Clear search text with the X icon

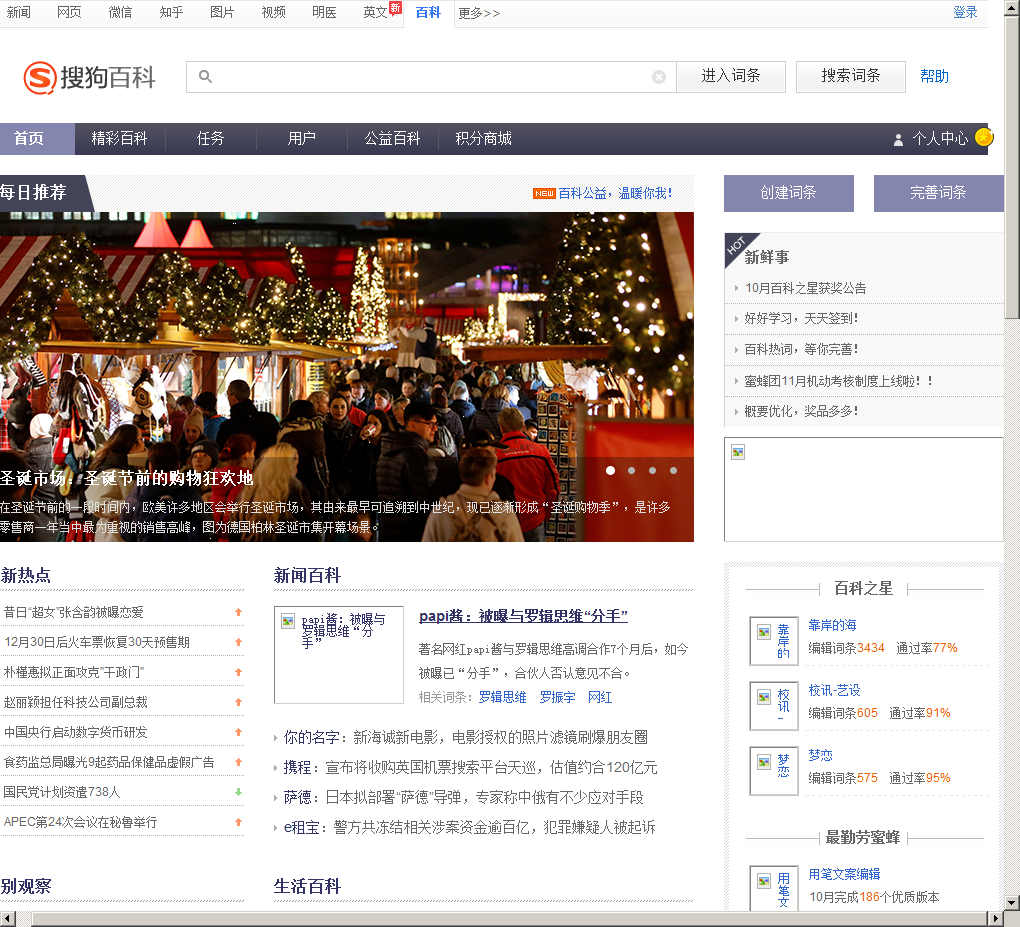[658, 77]
